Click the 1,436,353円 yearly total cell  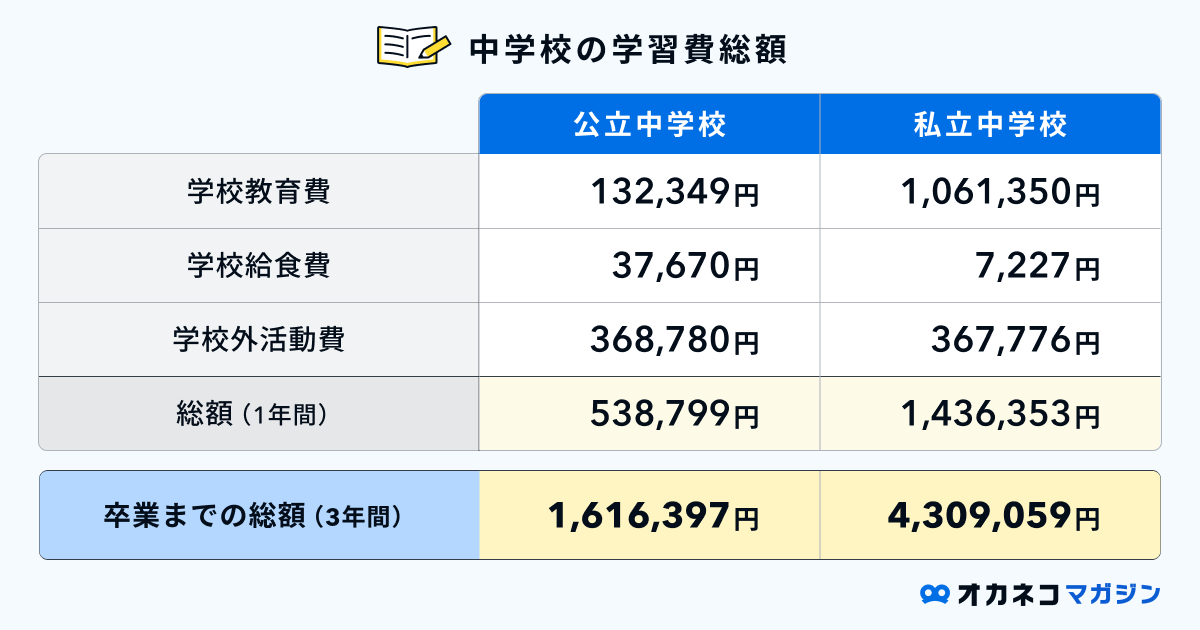[x=999, y=414]
